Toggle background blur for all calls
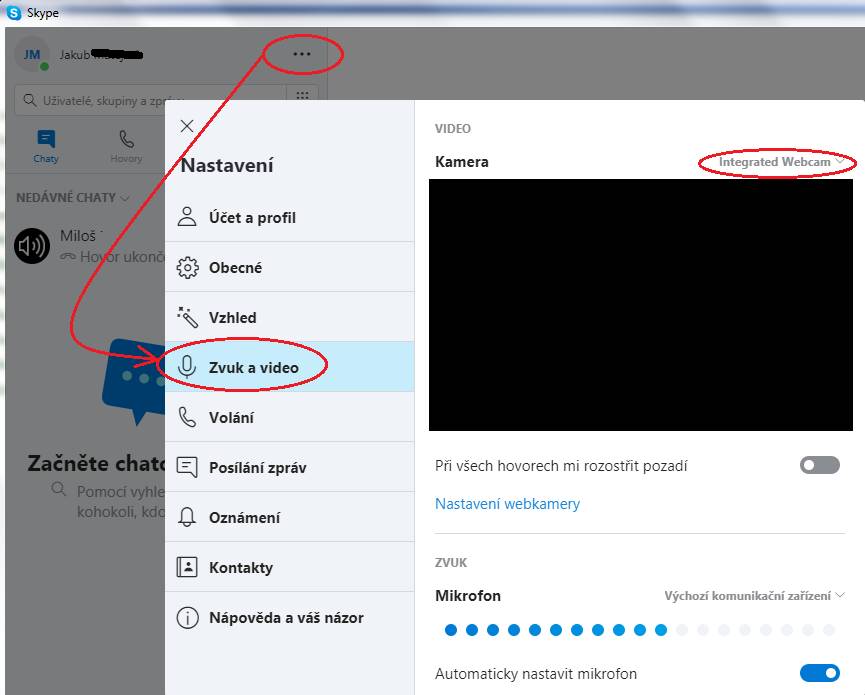 pos(820,466)
